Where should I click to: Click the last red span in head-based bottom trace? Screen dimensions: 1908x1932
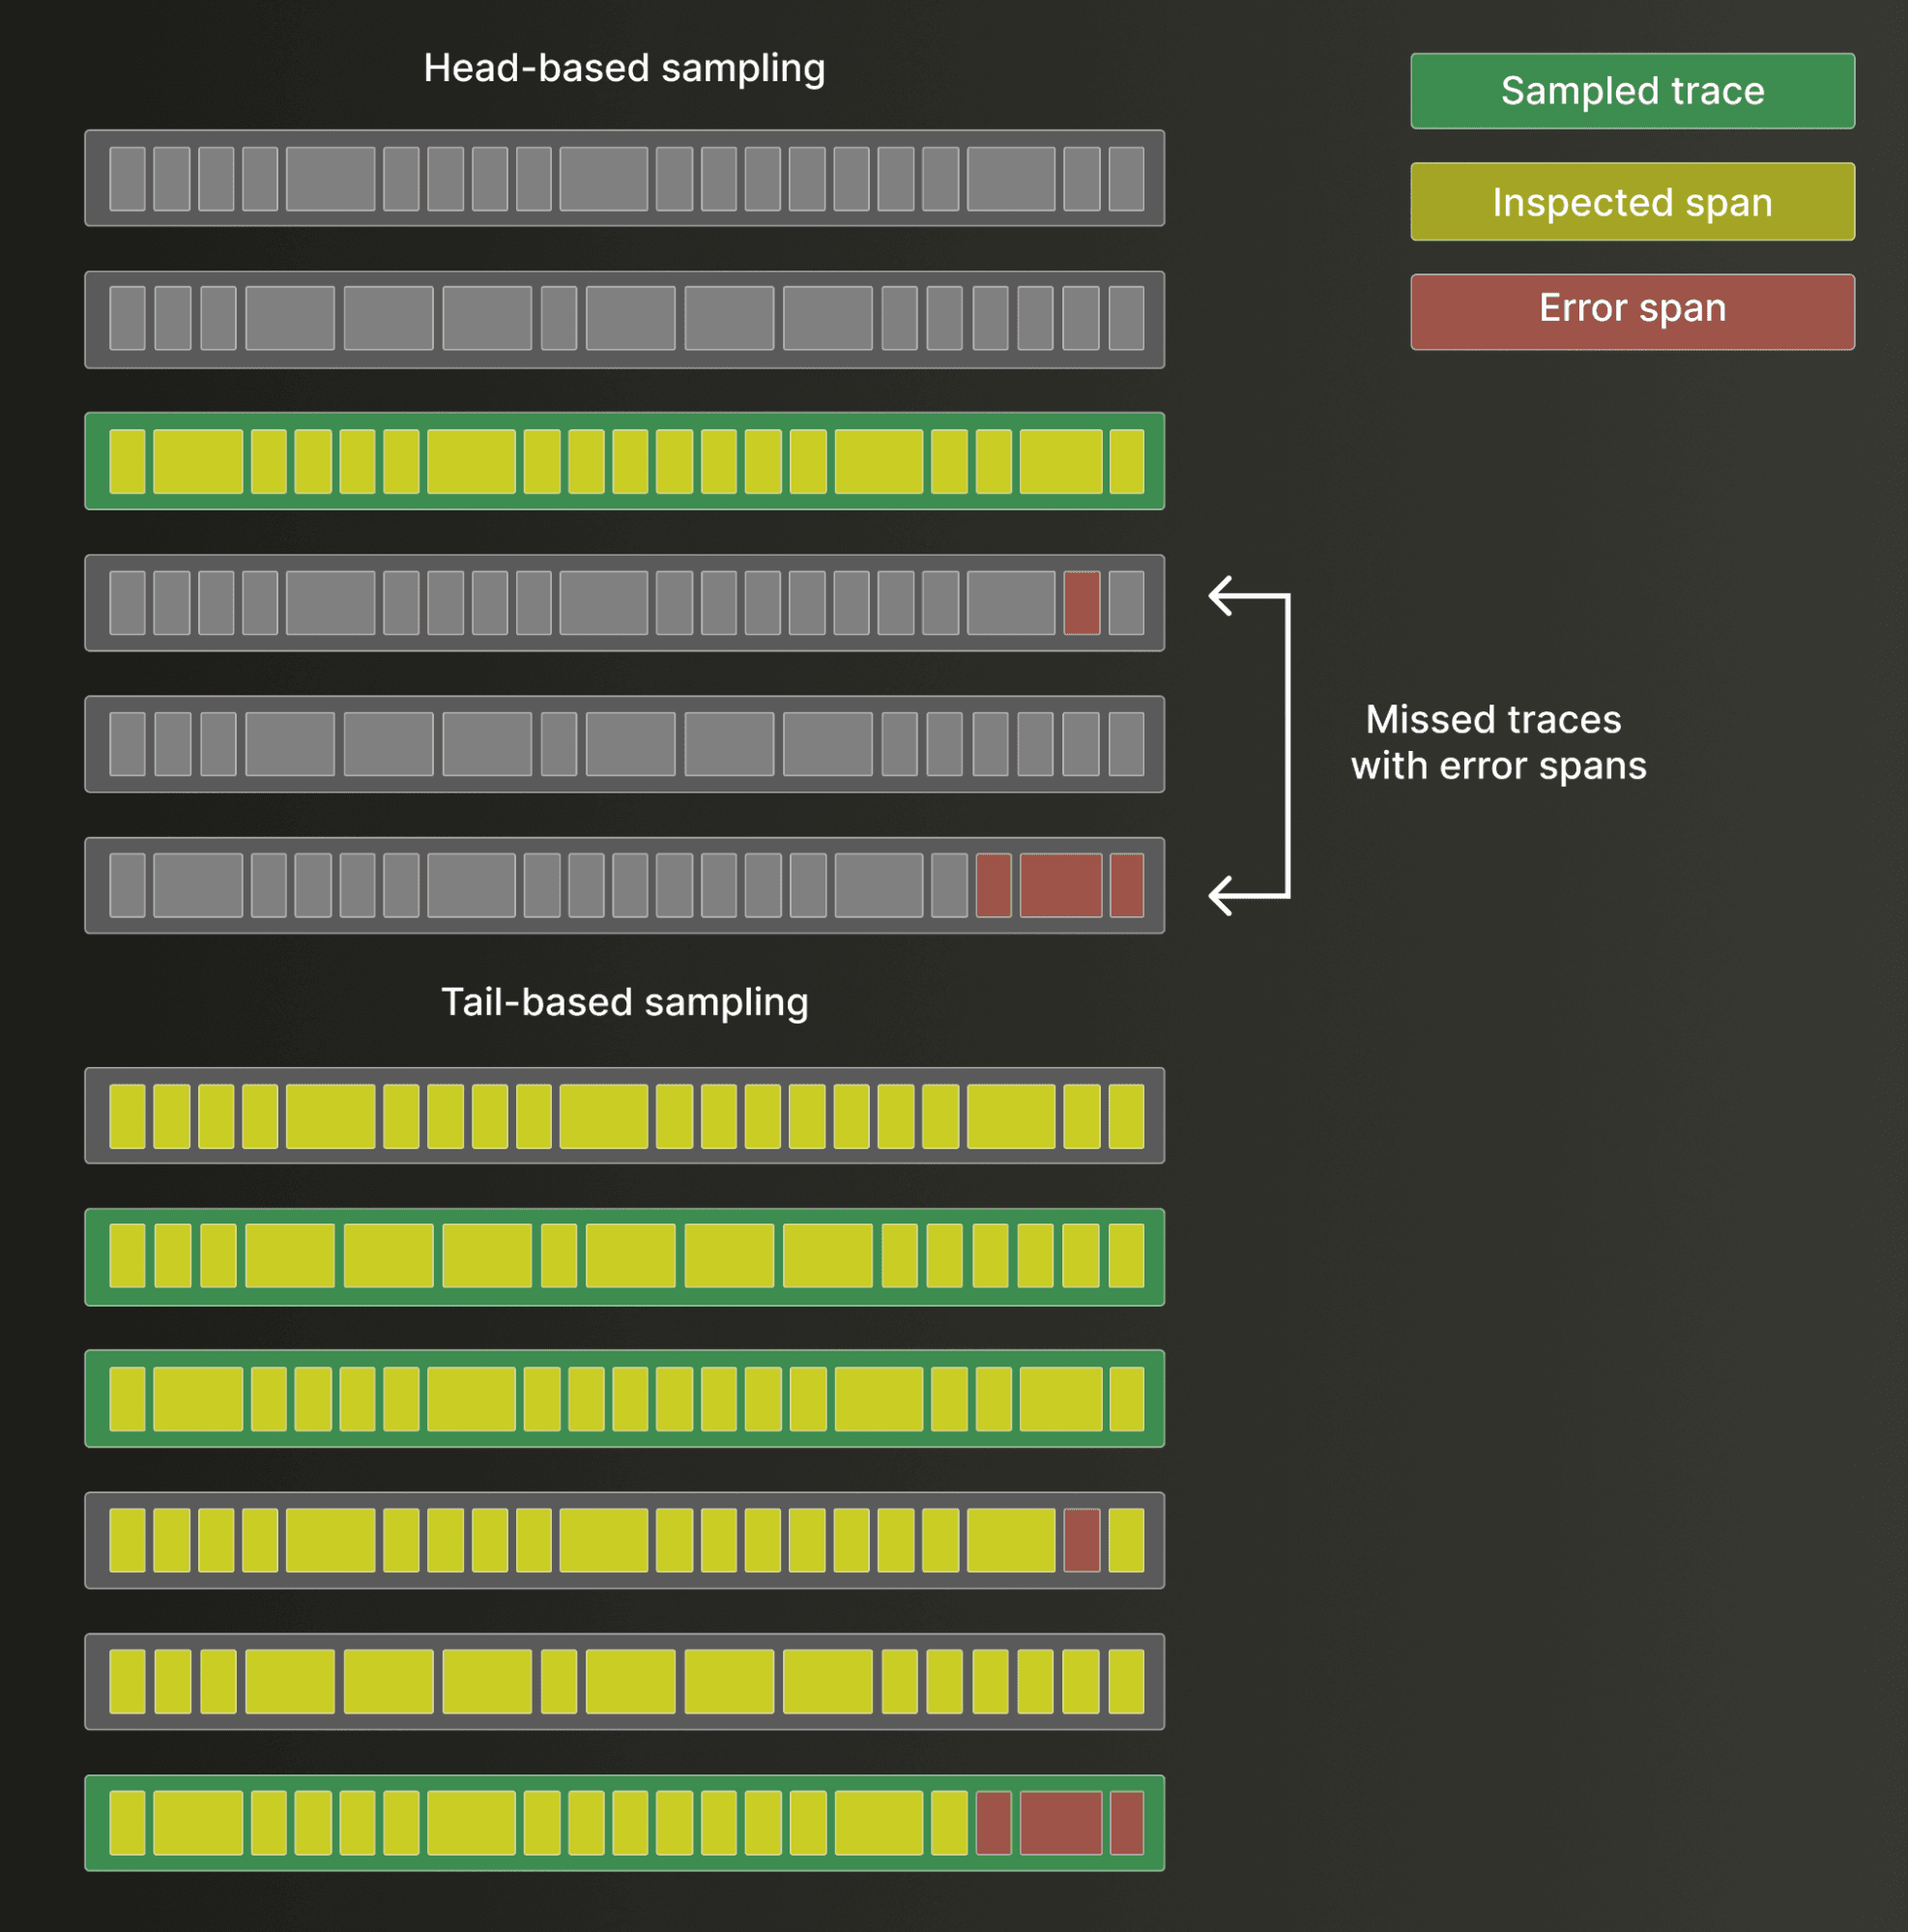1126,885
